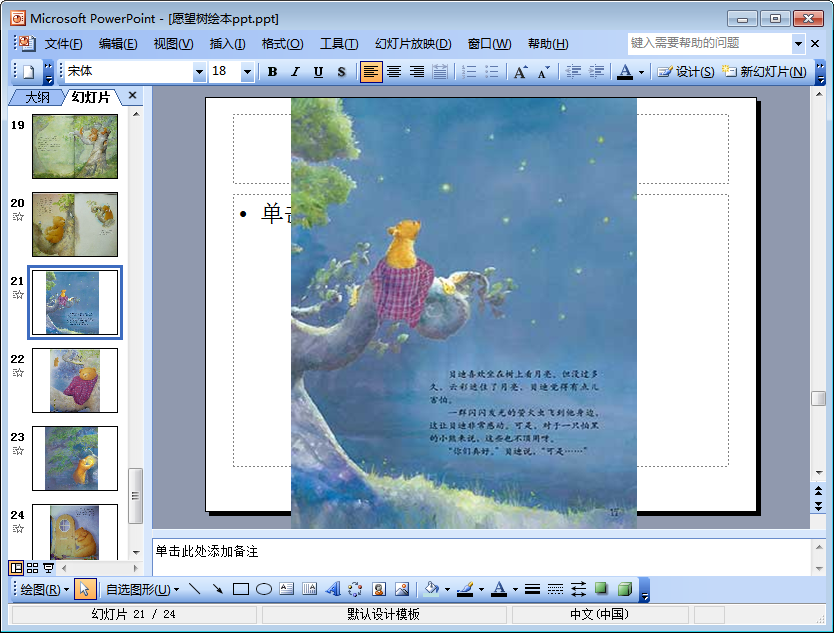
Task: Insert picture from file
Action: (402, 589)
